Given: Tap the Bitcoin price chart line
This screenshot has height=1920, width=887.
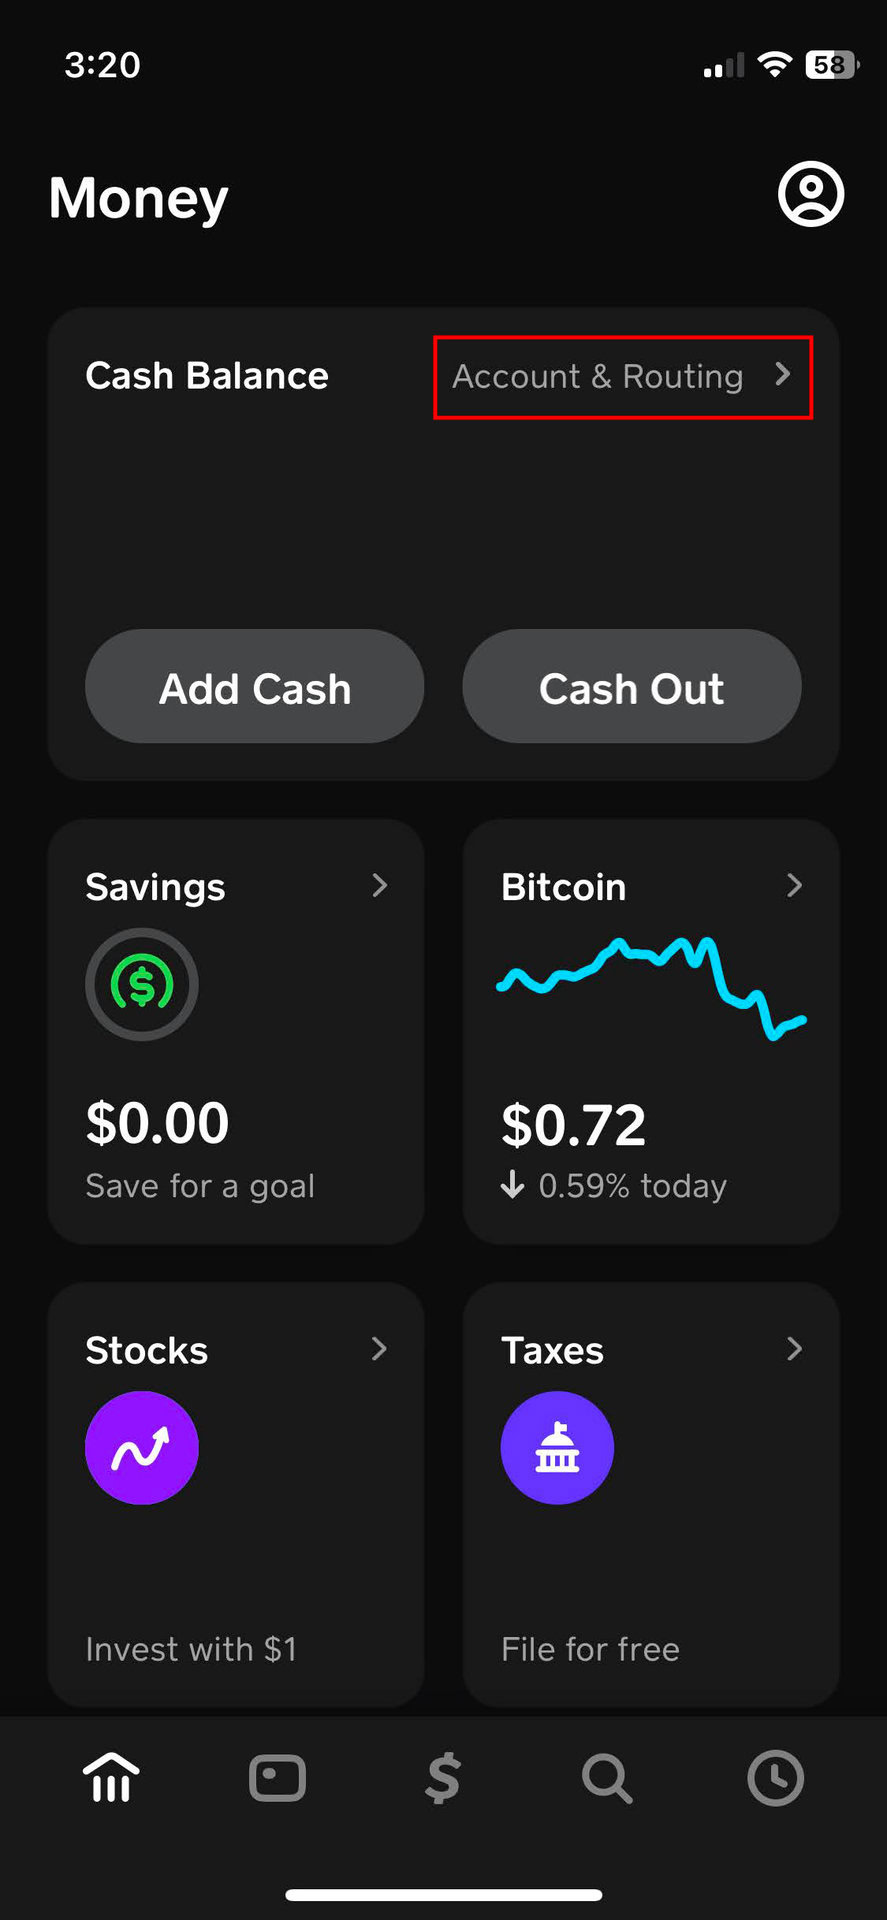Looking at the screenshot, I should (650, 985).
